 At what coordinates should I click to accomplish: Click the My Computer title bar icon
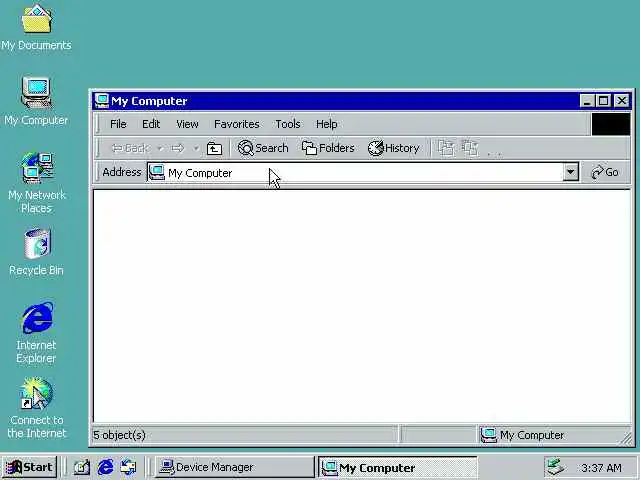point(102,101)
